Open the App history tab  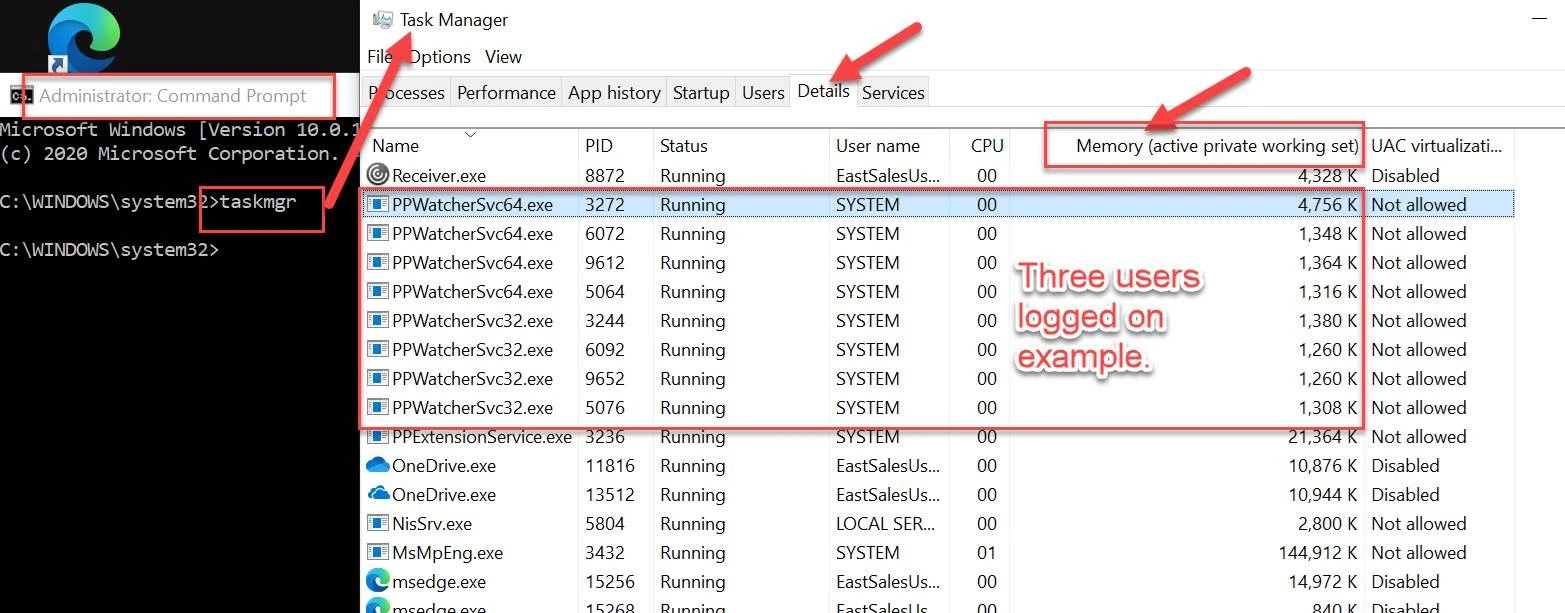[614, 93]
